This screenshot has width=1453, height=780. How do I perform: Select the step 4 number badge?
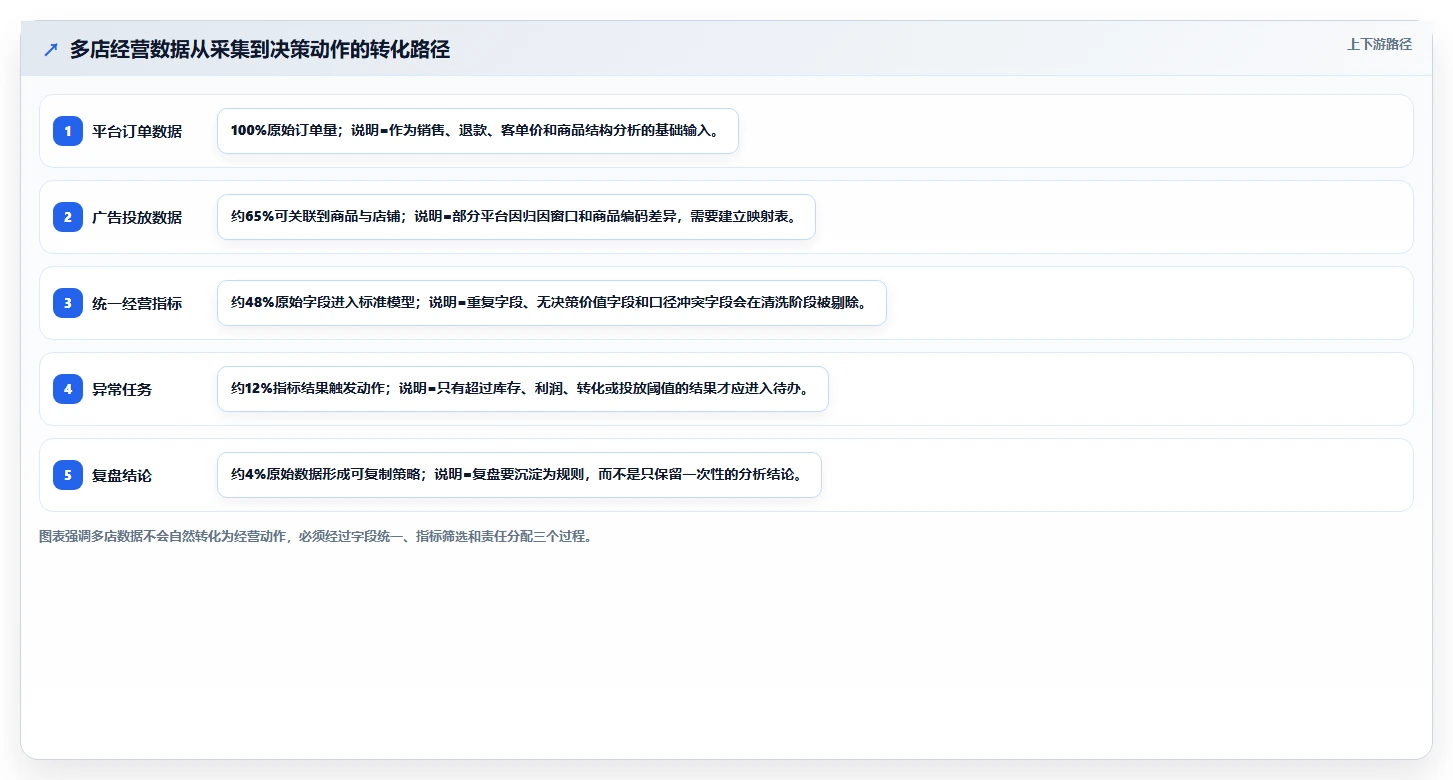(x=68, y=388)
